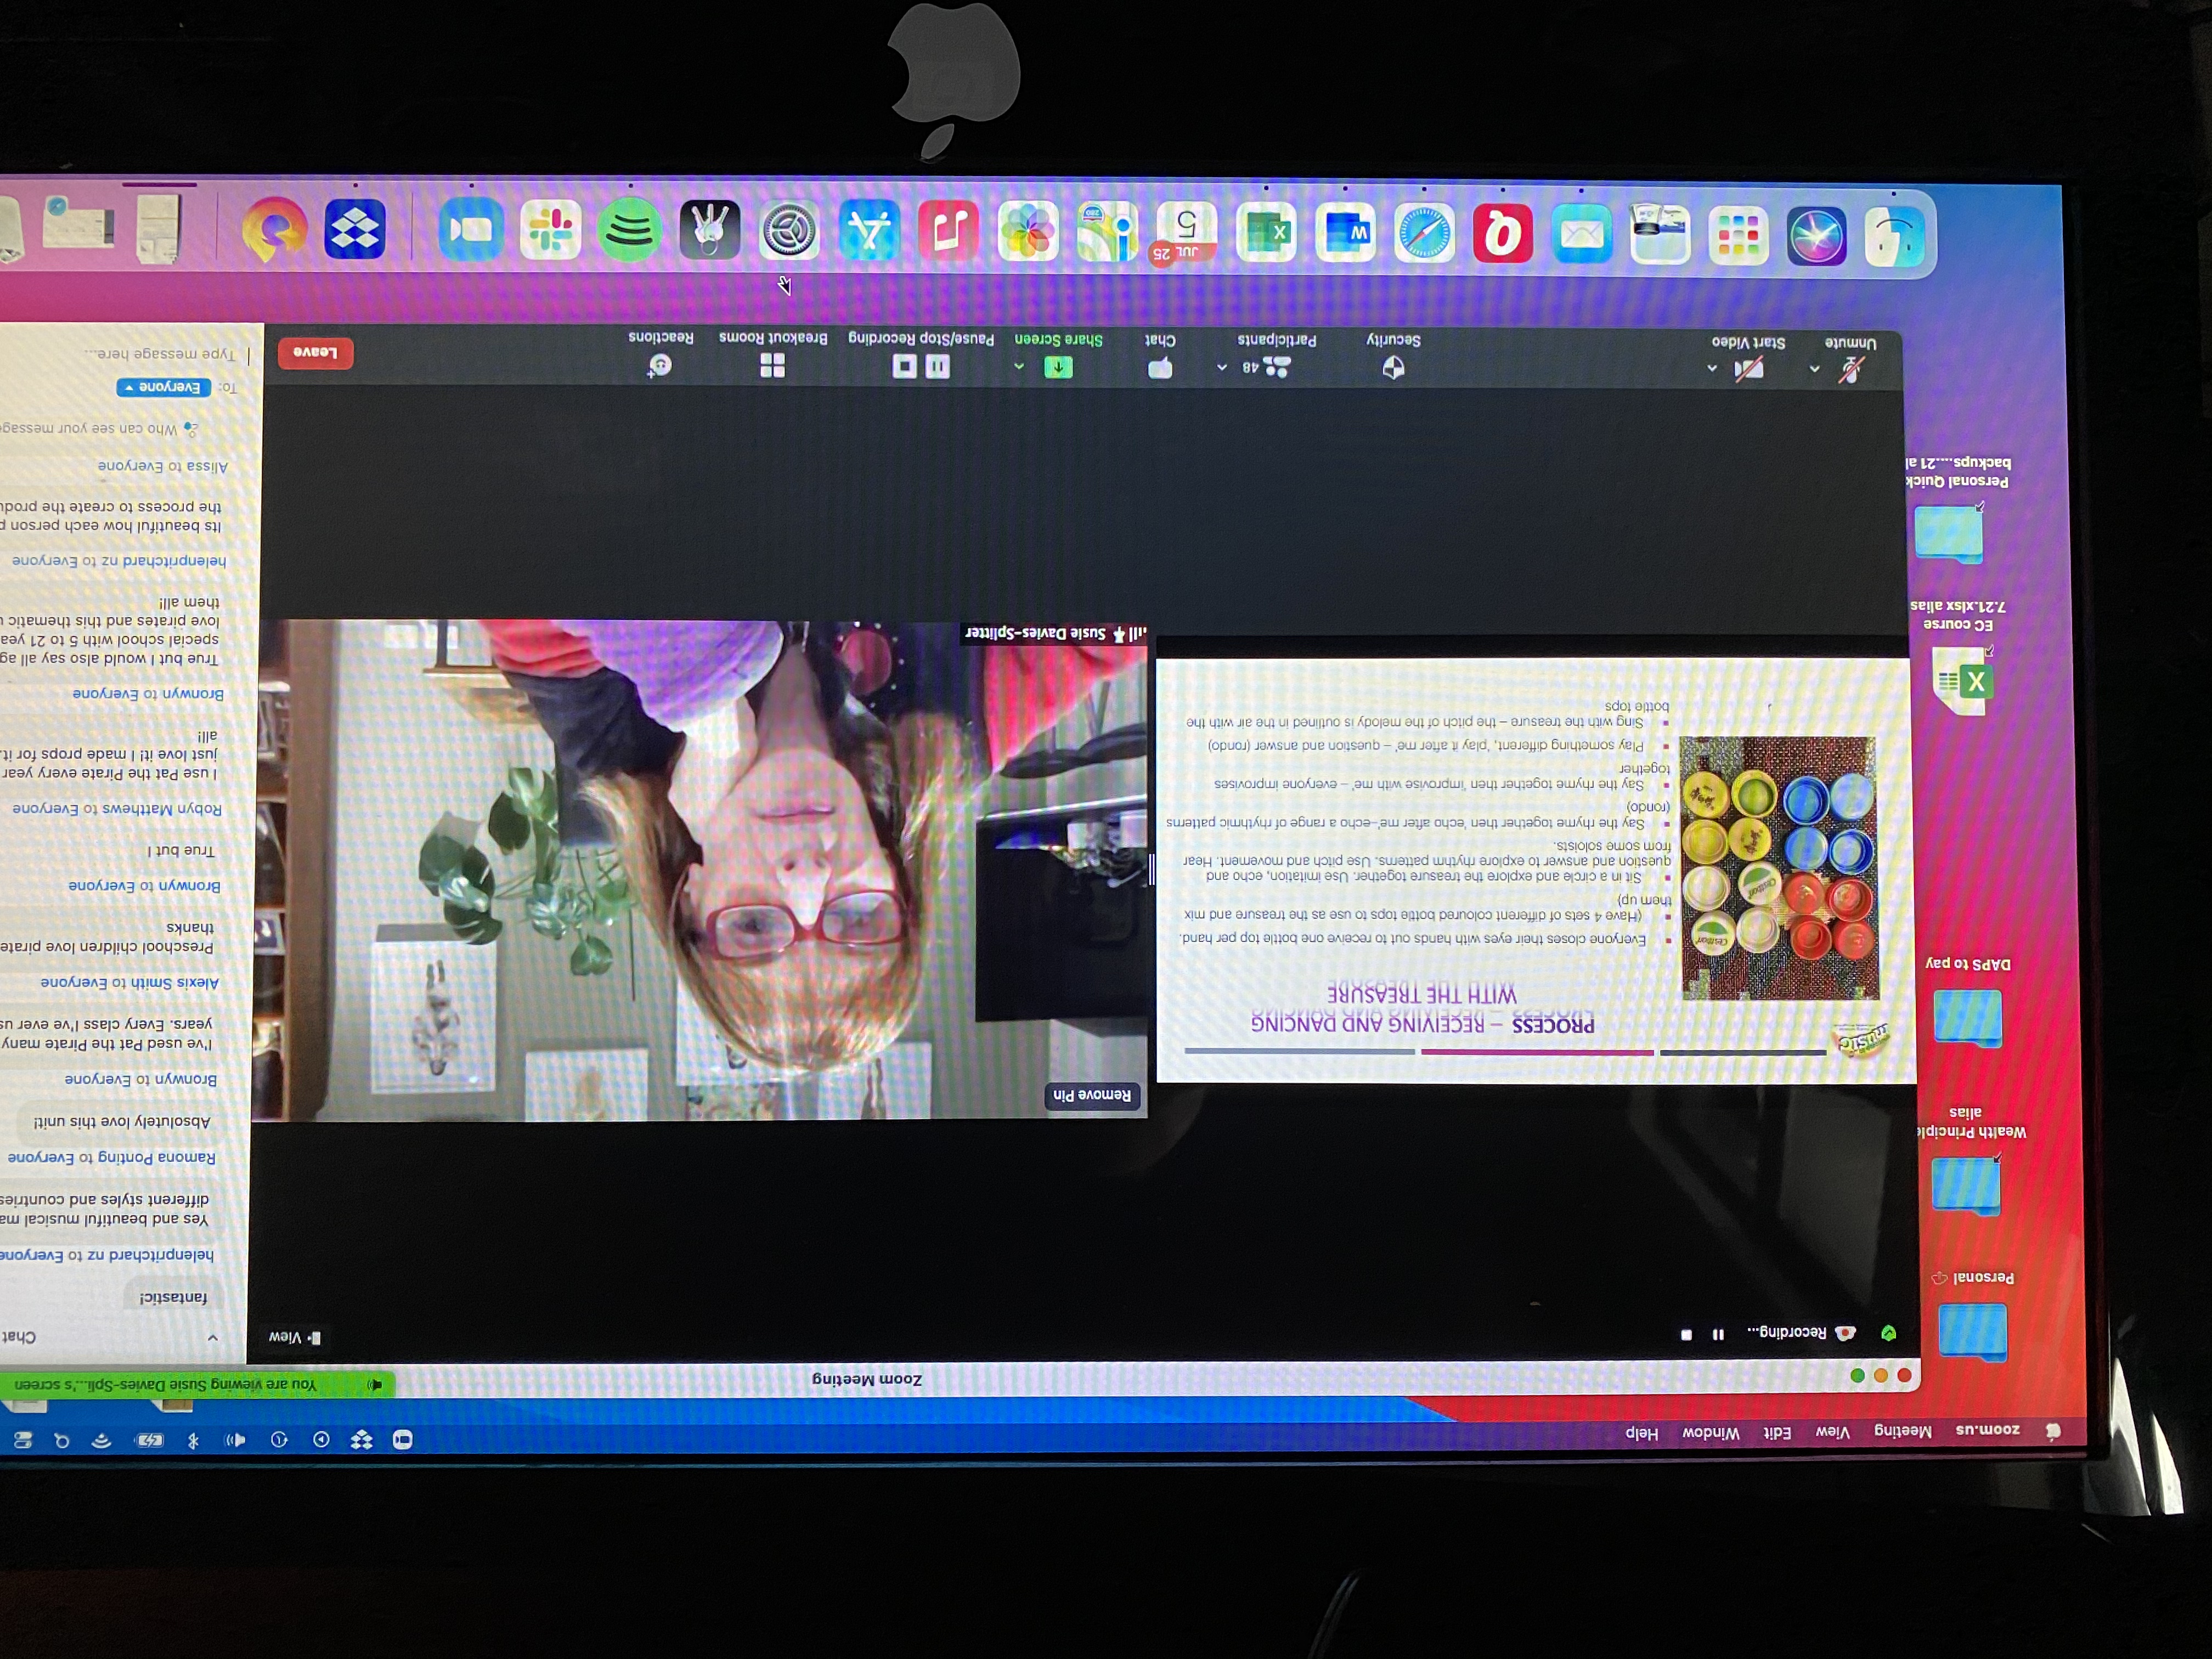Click the red Leave button
Viewport: 2212px width, 1659px height.
(315, 352)
